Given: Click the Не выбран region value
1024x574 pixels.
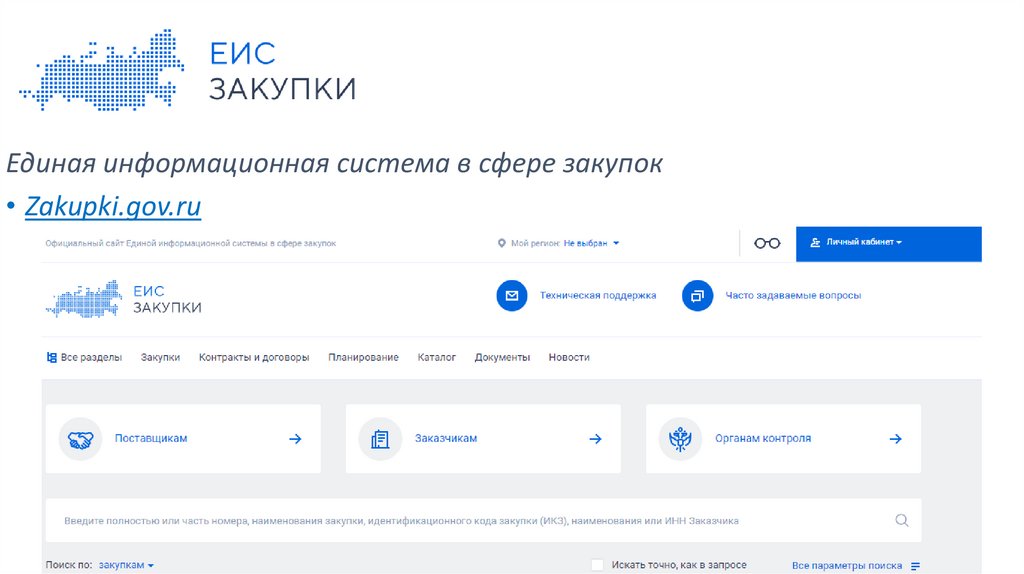Looking at the screenshot, I should coord(586,243).
